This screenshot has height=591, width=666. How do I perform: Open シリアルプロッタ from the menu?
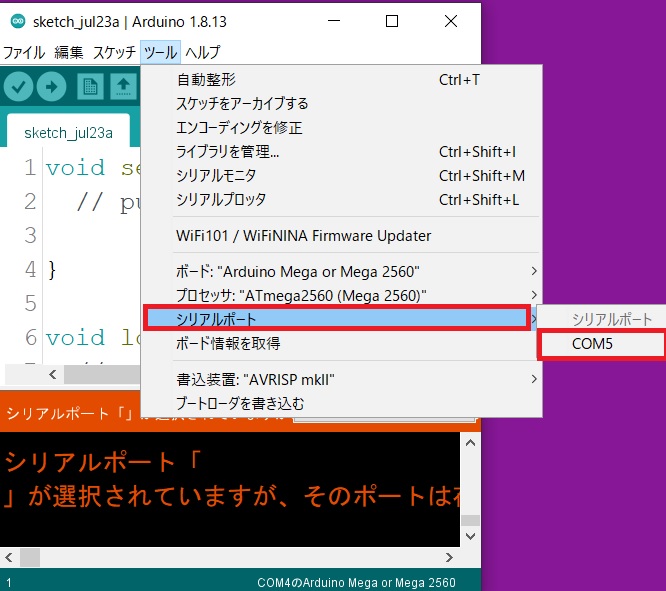pos(341,199)
